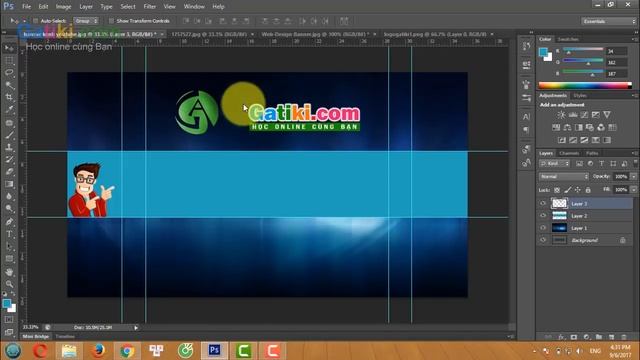Open the Auto-Select Group dropdown

point(86,21)
